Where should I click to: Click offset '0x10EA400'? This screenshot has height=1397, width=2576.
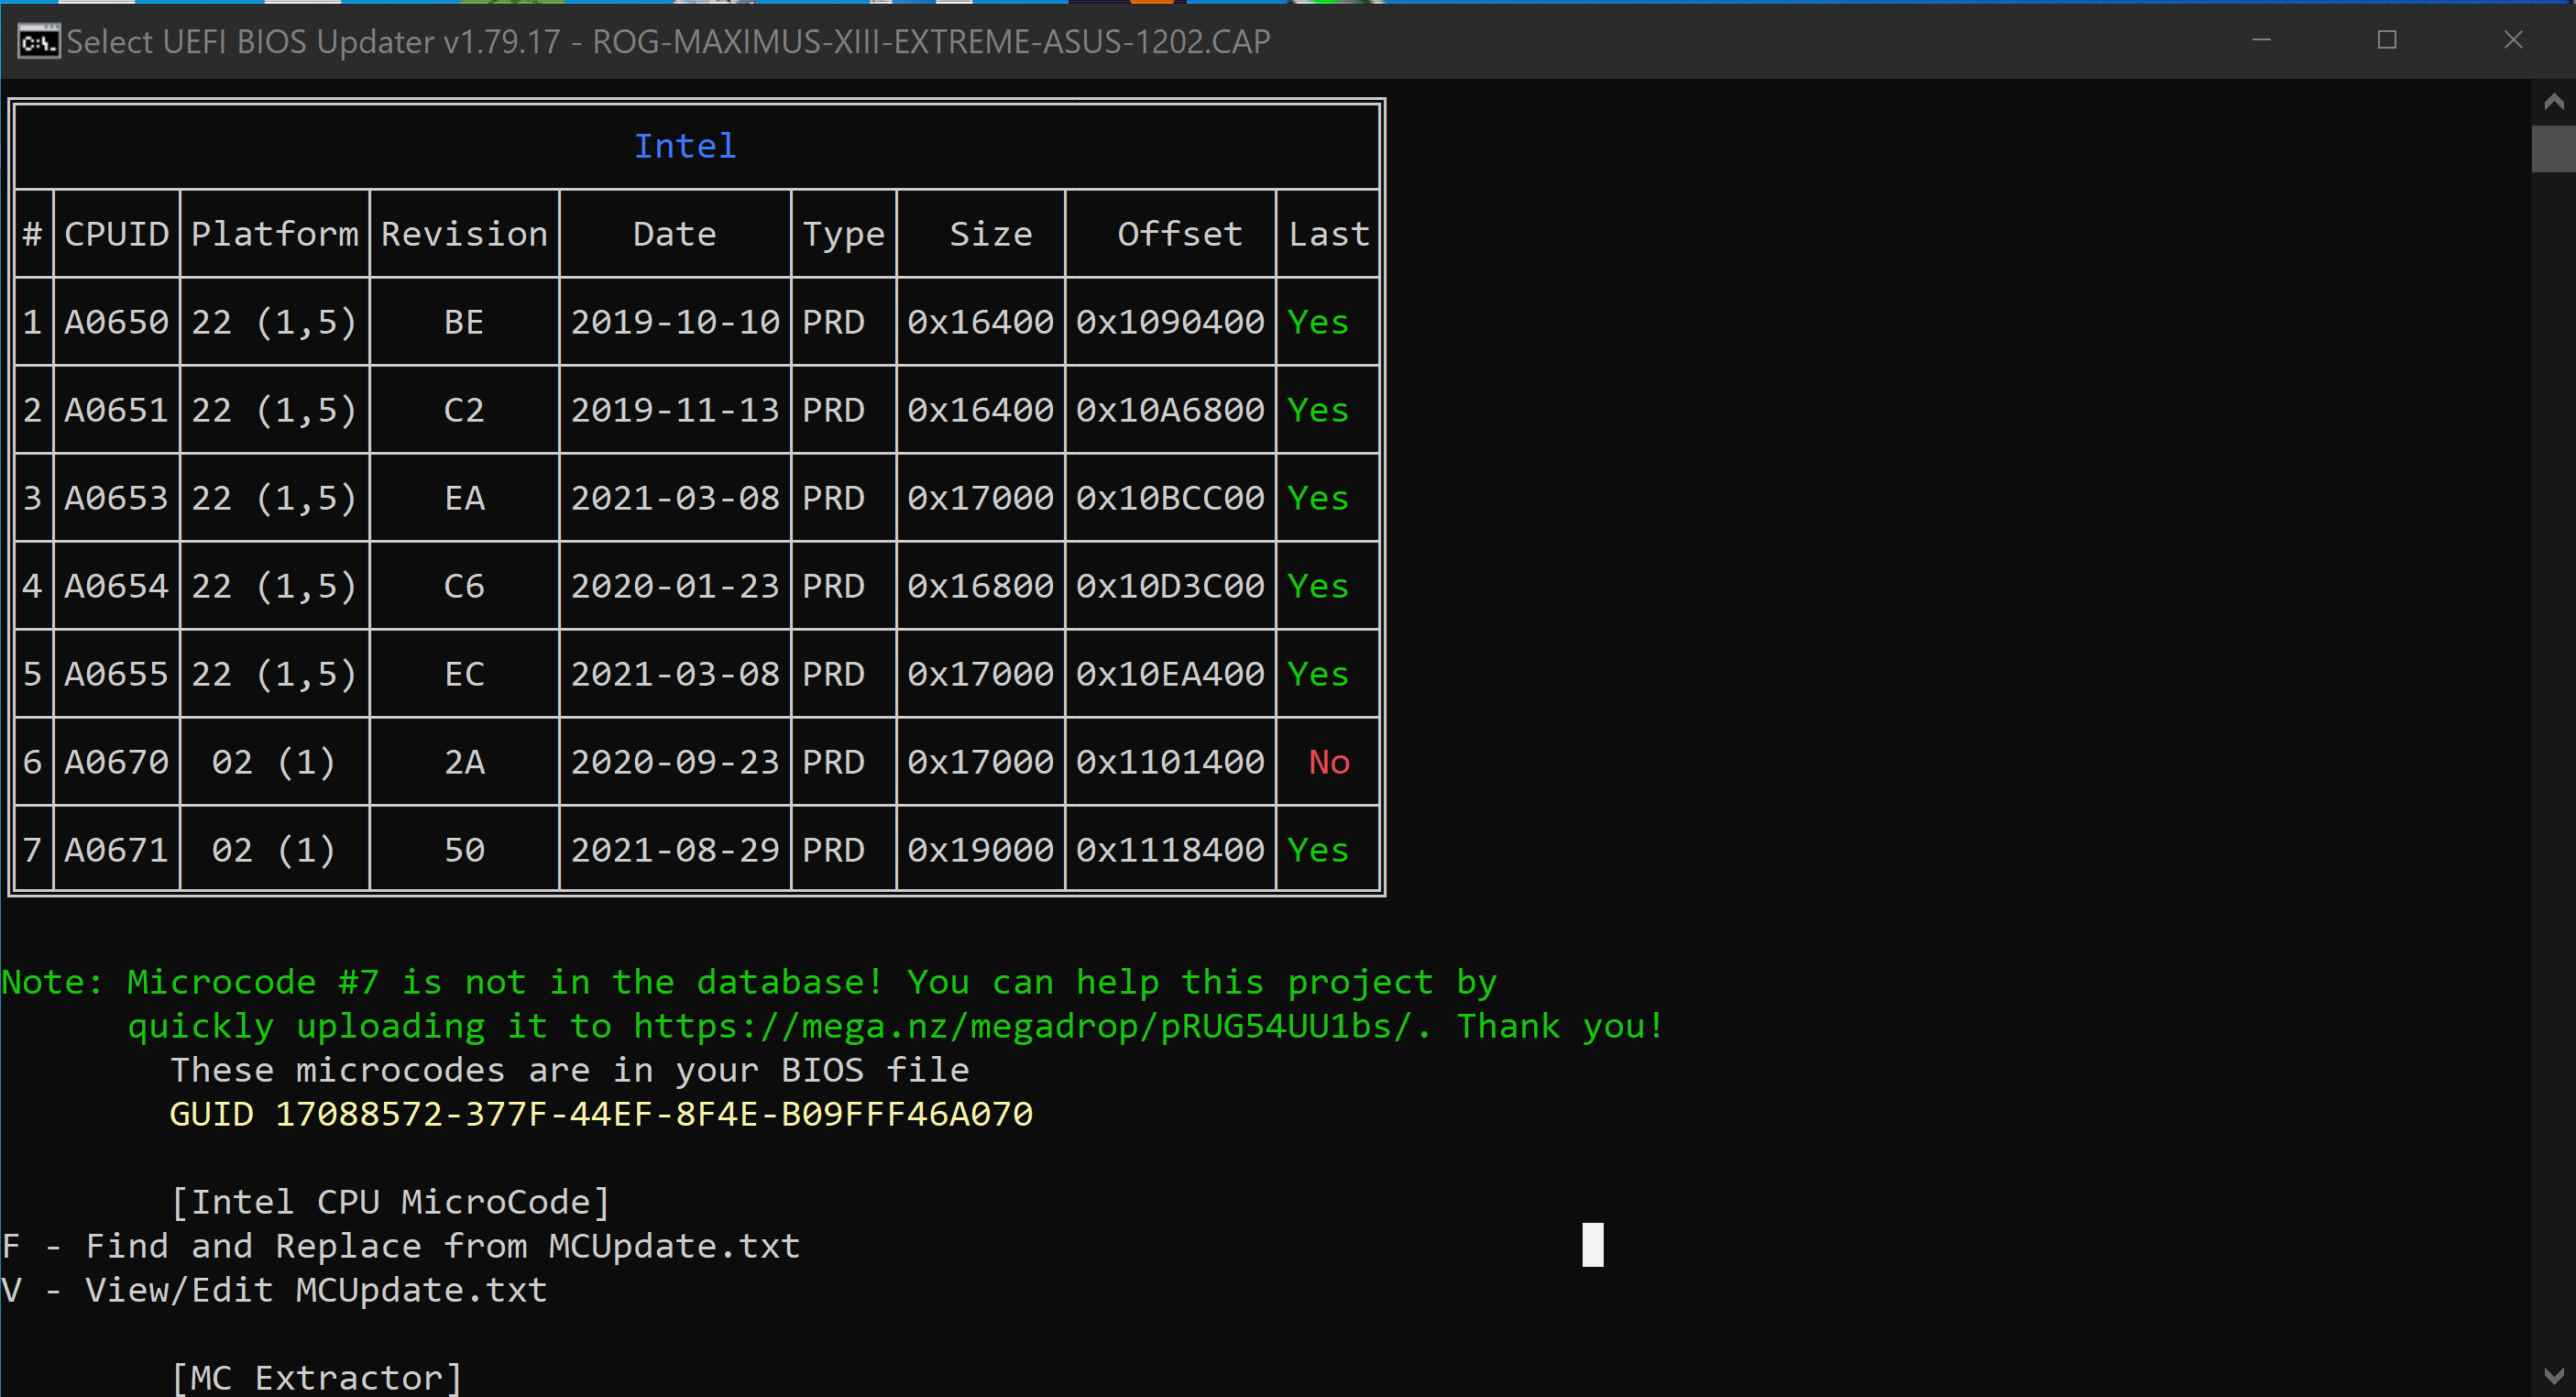(x=1170, y=674)
